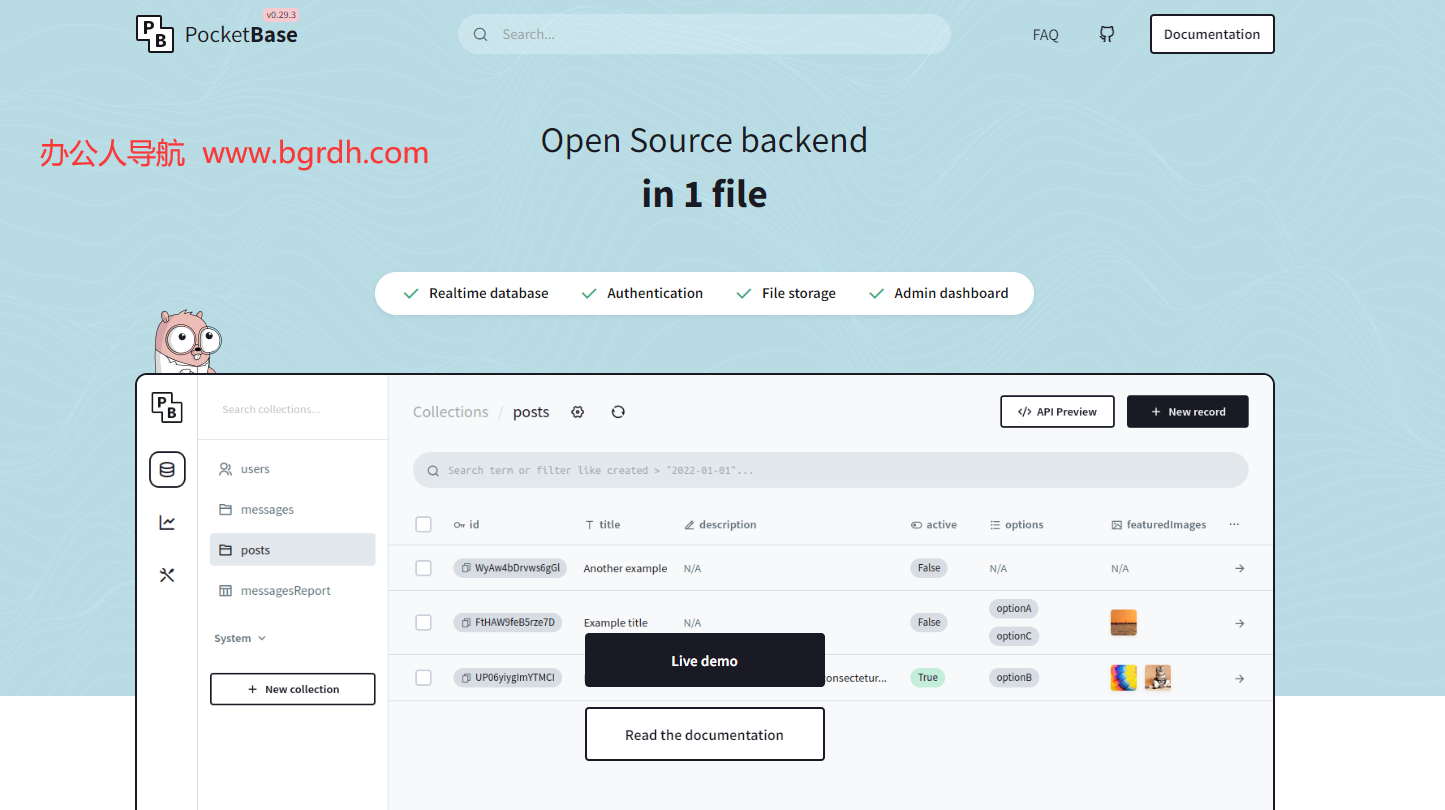Viewport: 1445px width, 810px height.
Task: Check the Another example row checkbox
Action: click(423, 568)
